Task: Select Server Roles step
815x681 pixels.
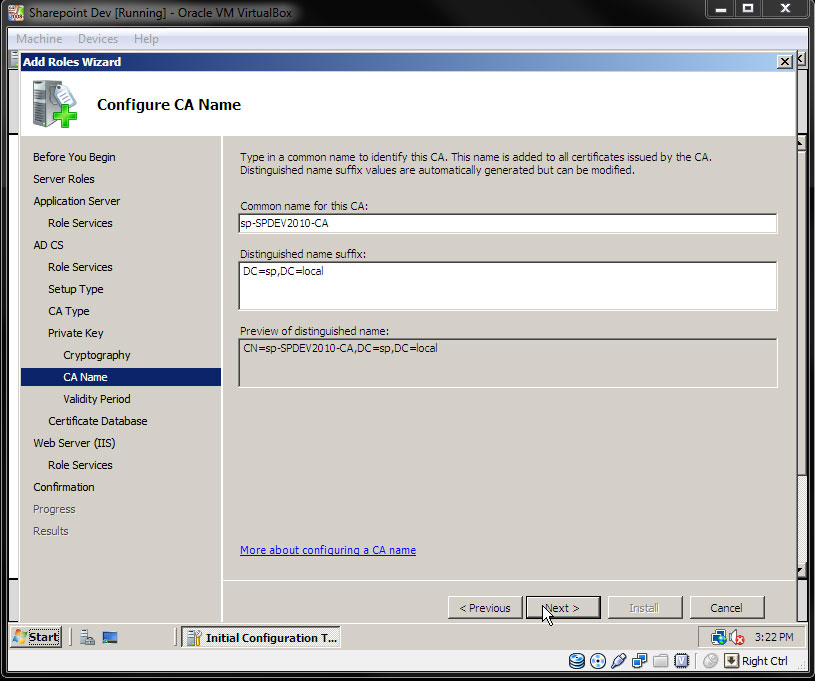Action: (64, 179)
